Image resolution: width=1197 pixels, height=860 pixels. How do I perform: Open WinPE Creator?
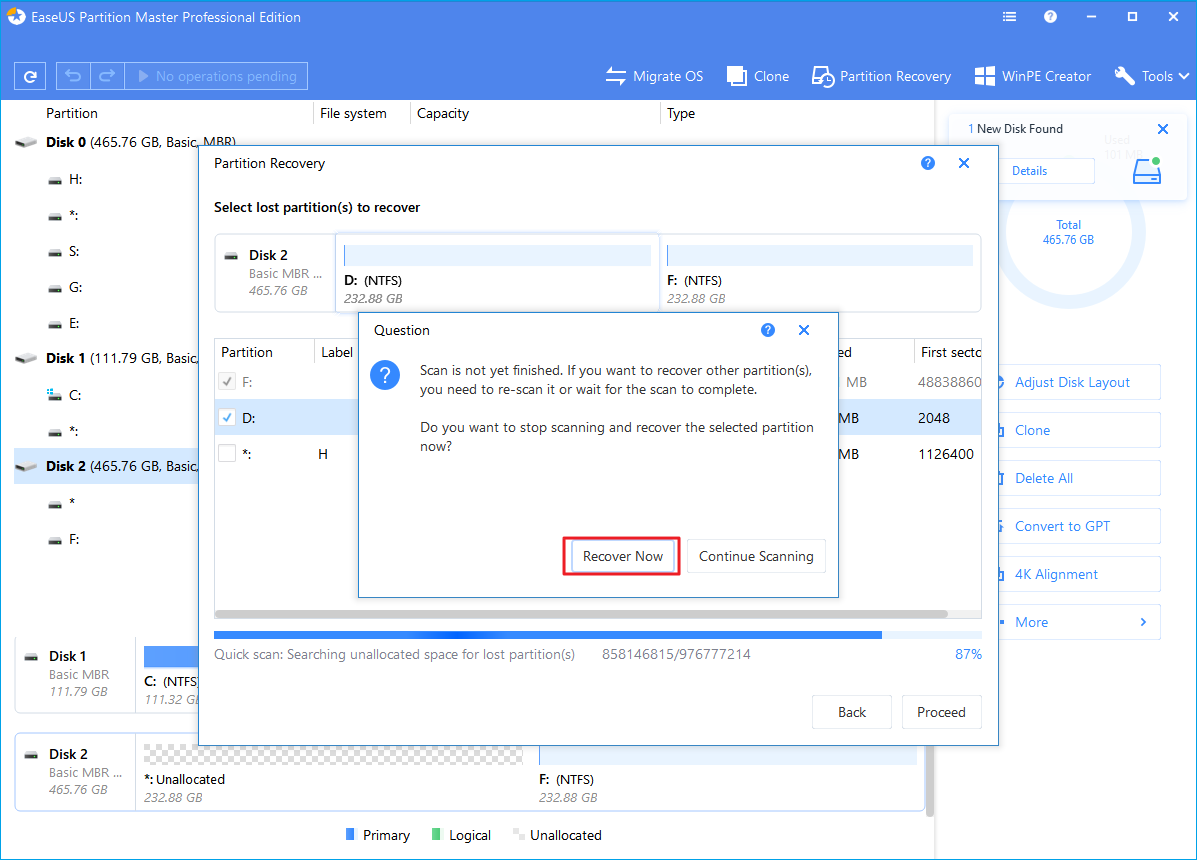tap(984, 76)
